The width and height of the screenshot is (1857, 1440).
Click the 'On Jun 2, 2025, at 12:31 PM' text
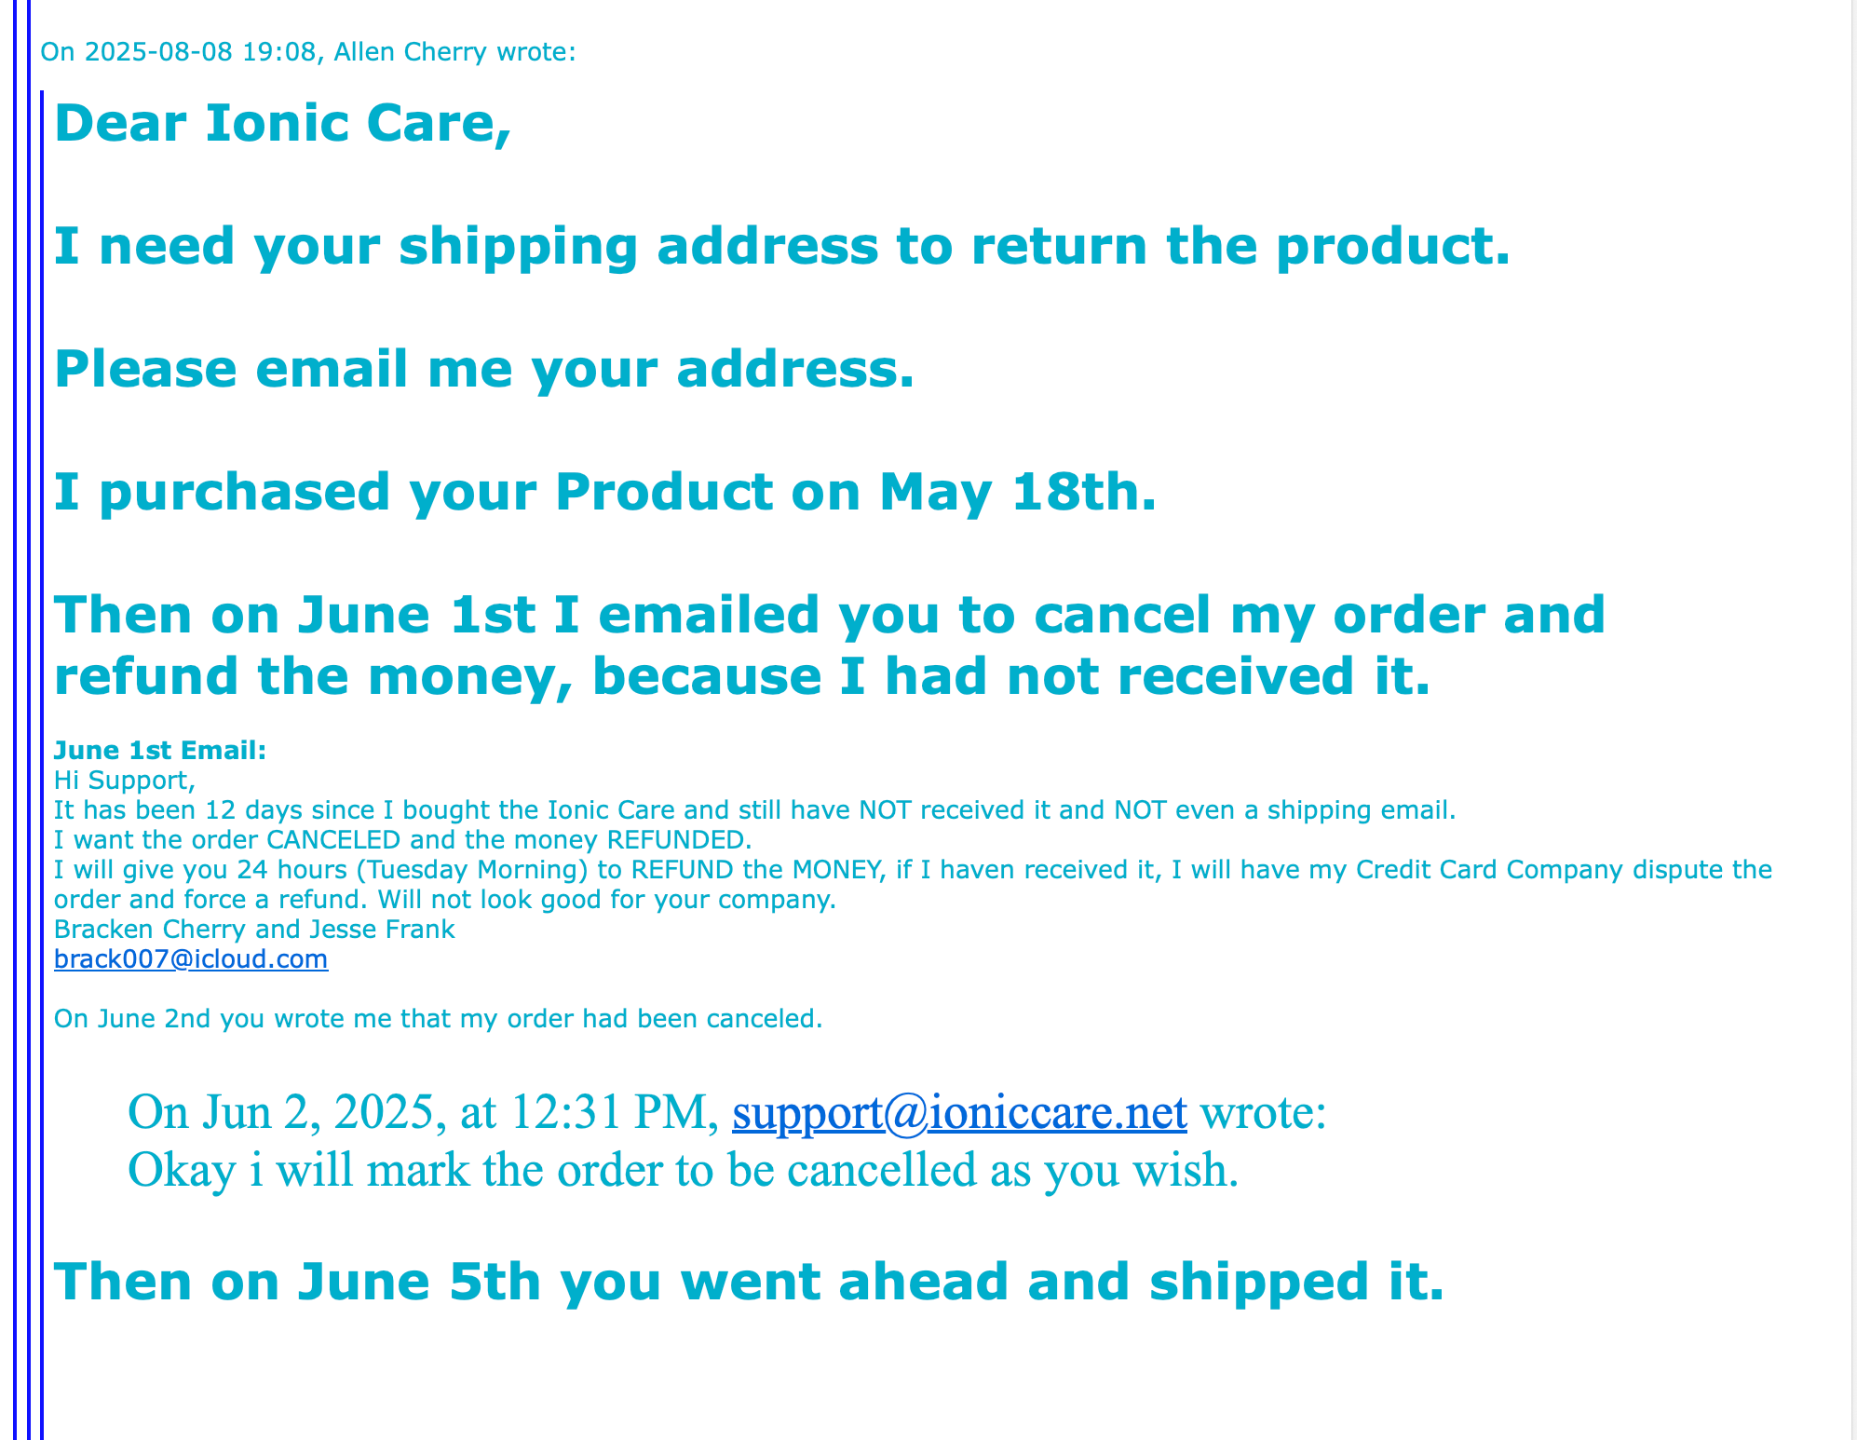click(x=423, y=1112)
